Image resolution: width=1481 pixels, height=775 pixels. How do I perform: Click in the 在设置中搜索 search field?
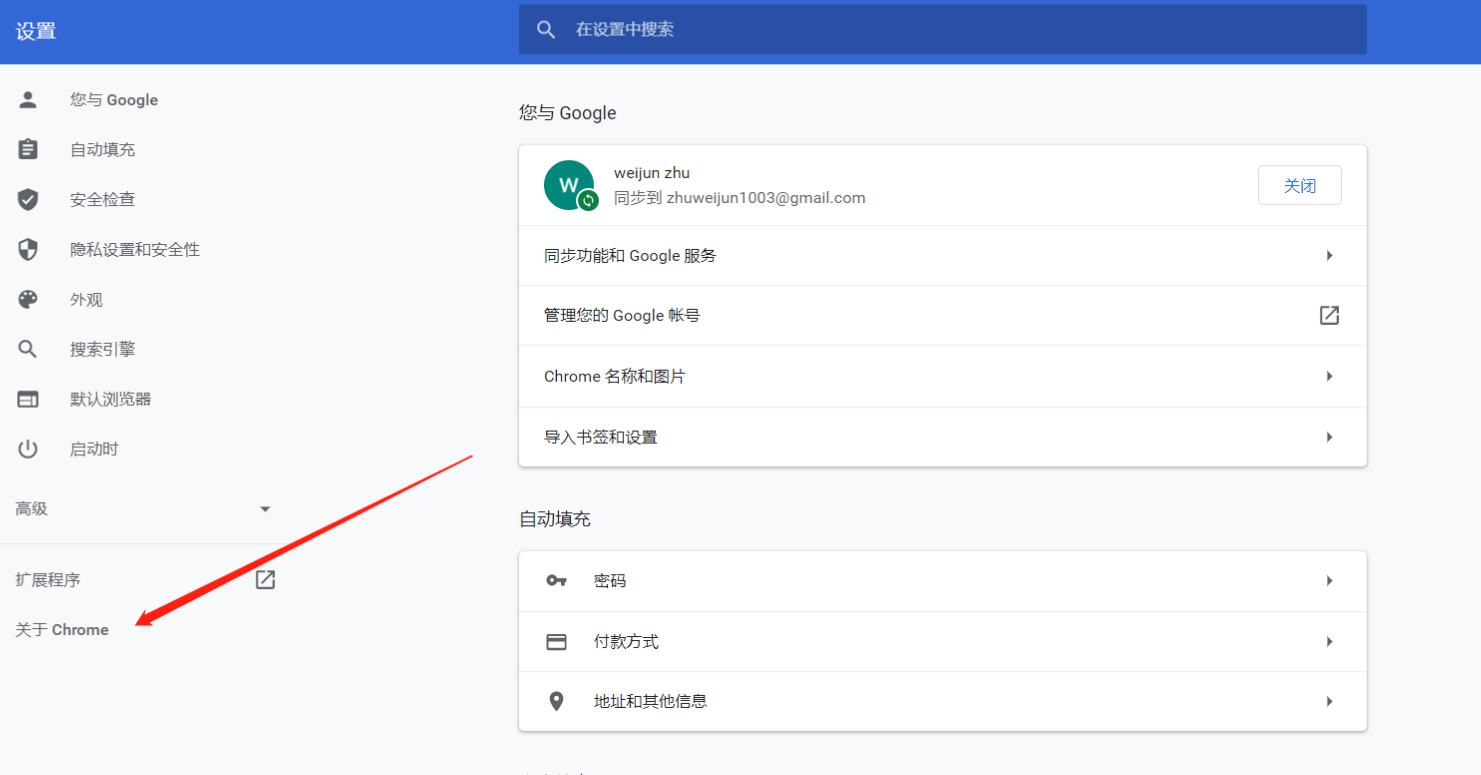tap(942, 30)
